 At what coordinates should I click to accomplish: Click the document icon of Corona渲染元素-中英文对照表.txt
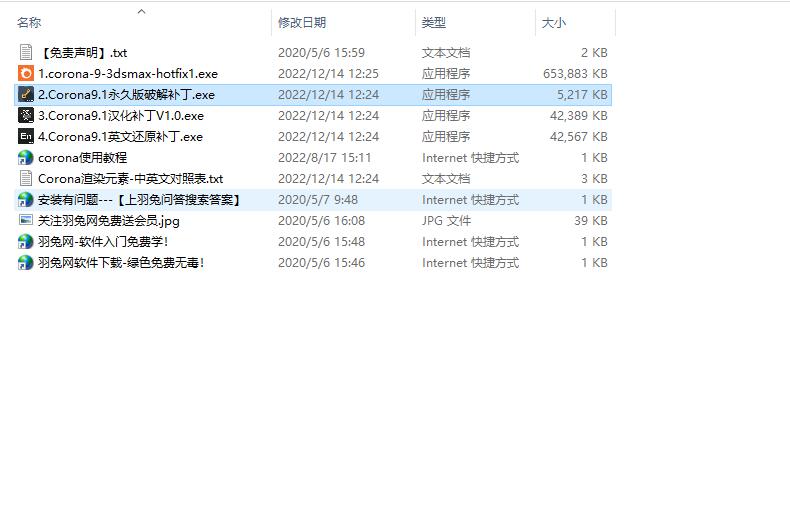point(26,178)
